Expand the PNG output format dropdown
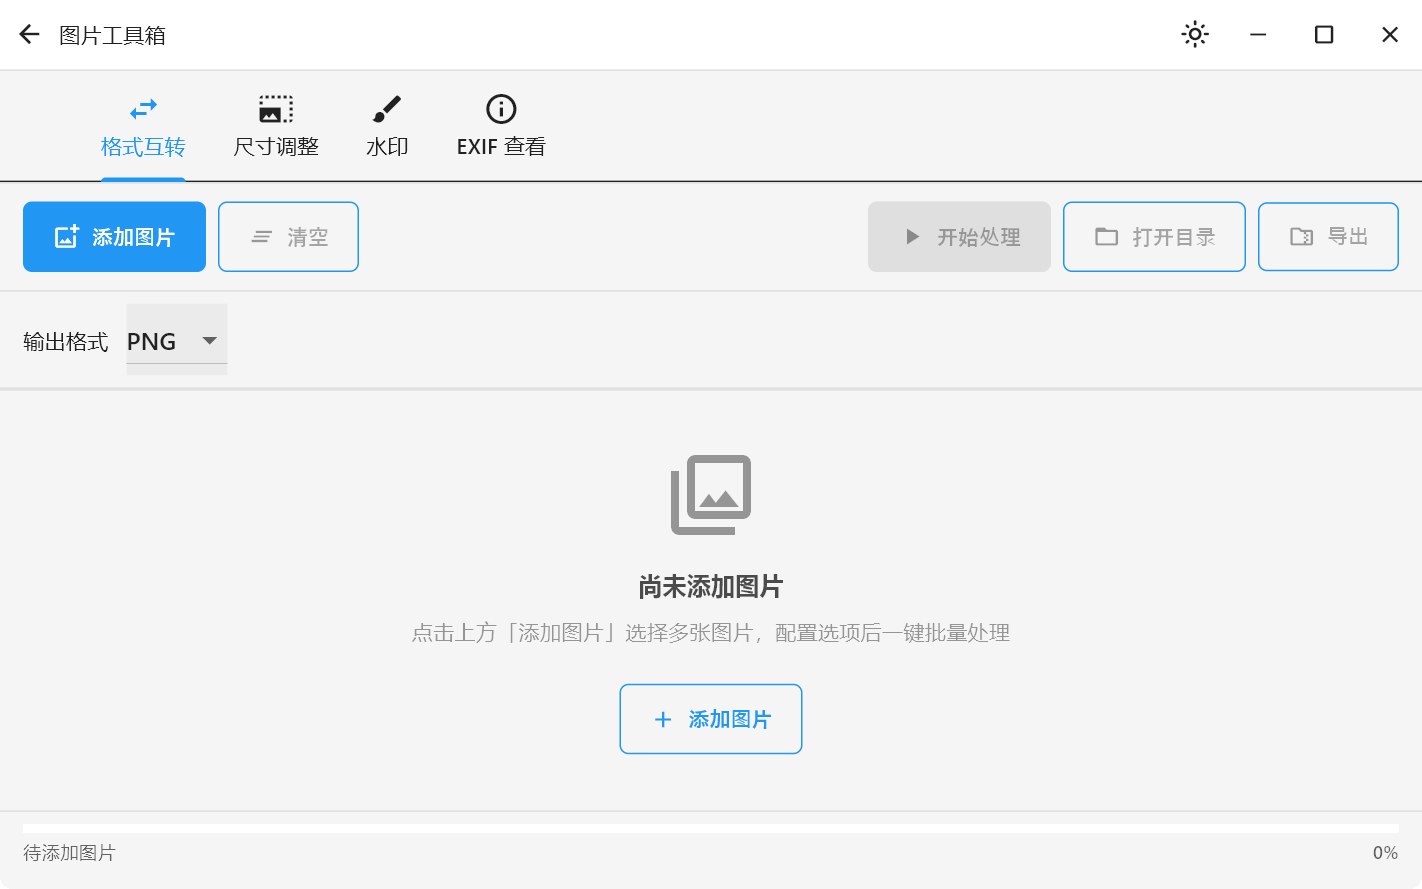The width and height of the screenshot is (1422, 889). pyautogui.click(x=177, y=340)
